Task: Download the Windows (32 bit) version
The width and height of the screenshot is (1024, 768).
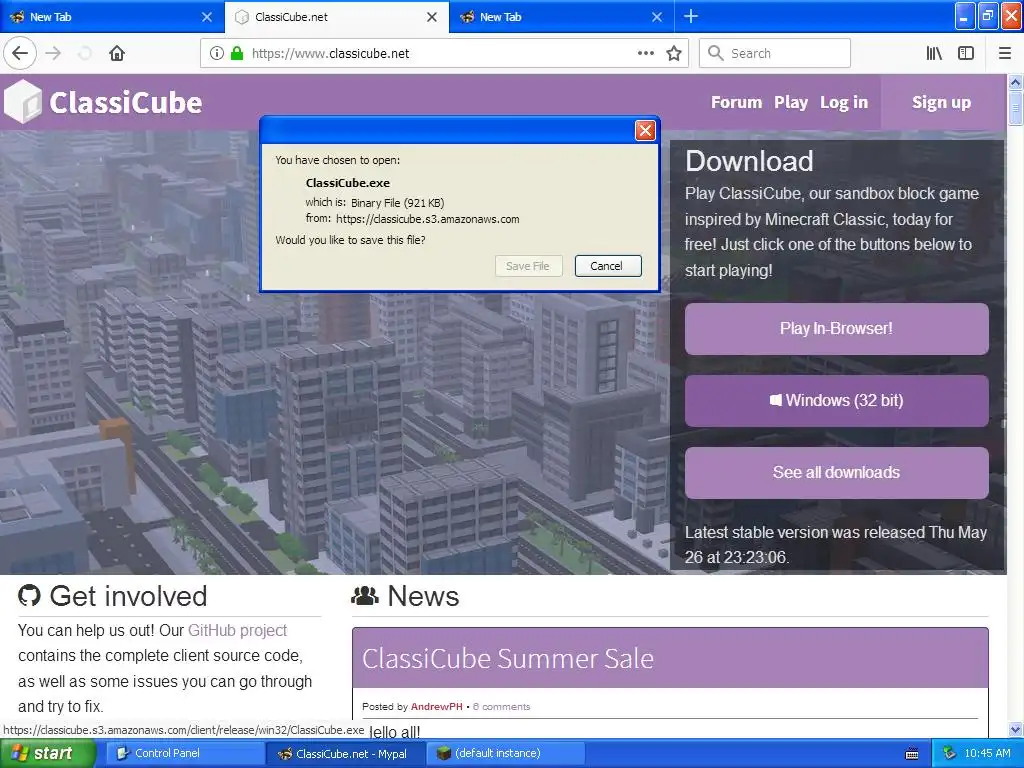Action: [x=836, y=400]
